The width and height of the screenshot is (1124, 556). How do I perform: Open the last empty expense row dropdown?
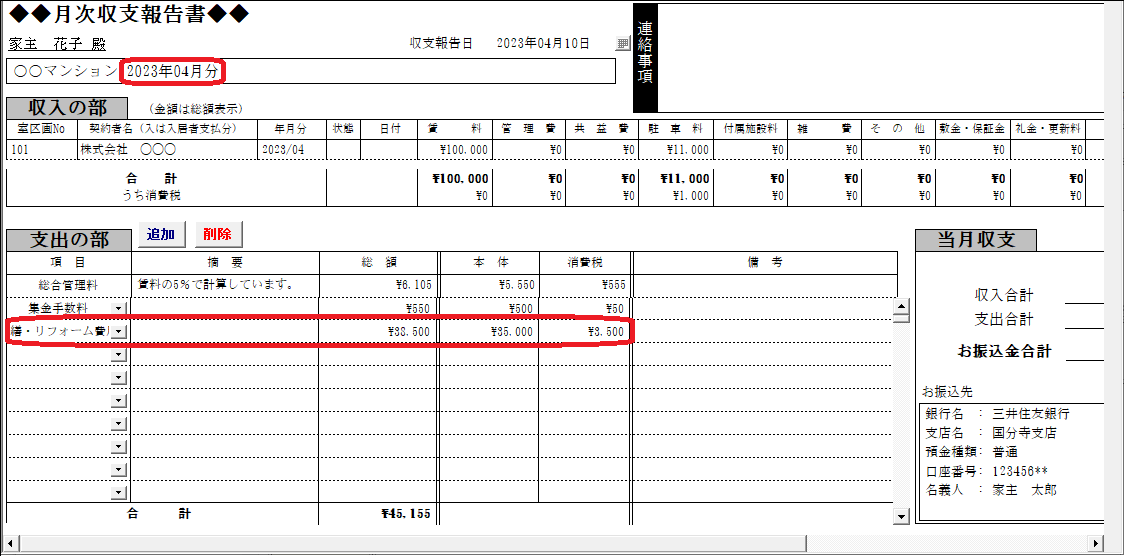coord(119,491)
